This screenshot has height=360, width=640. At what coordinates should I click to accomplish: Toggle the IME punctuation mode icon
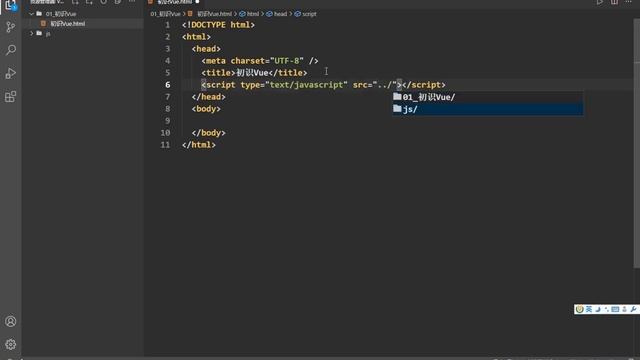tap(607, 309)
